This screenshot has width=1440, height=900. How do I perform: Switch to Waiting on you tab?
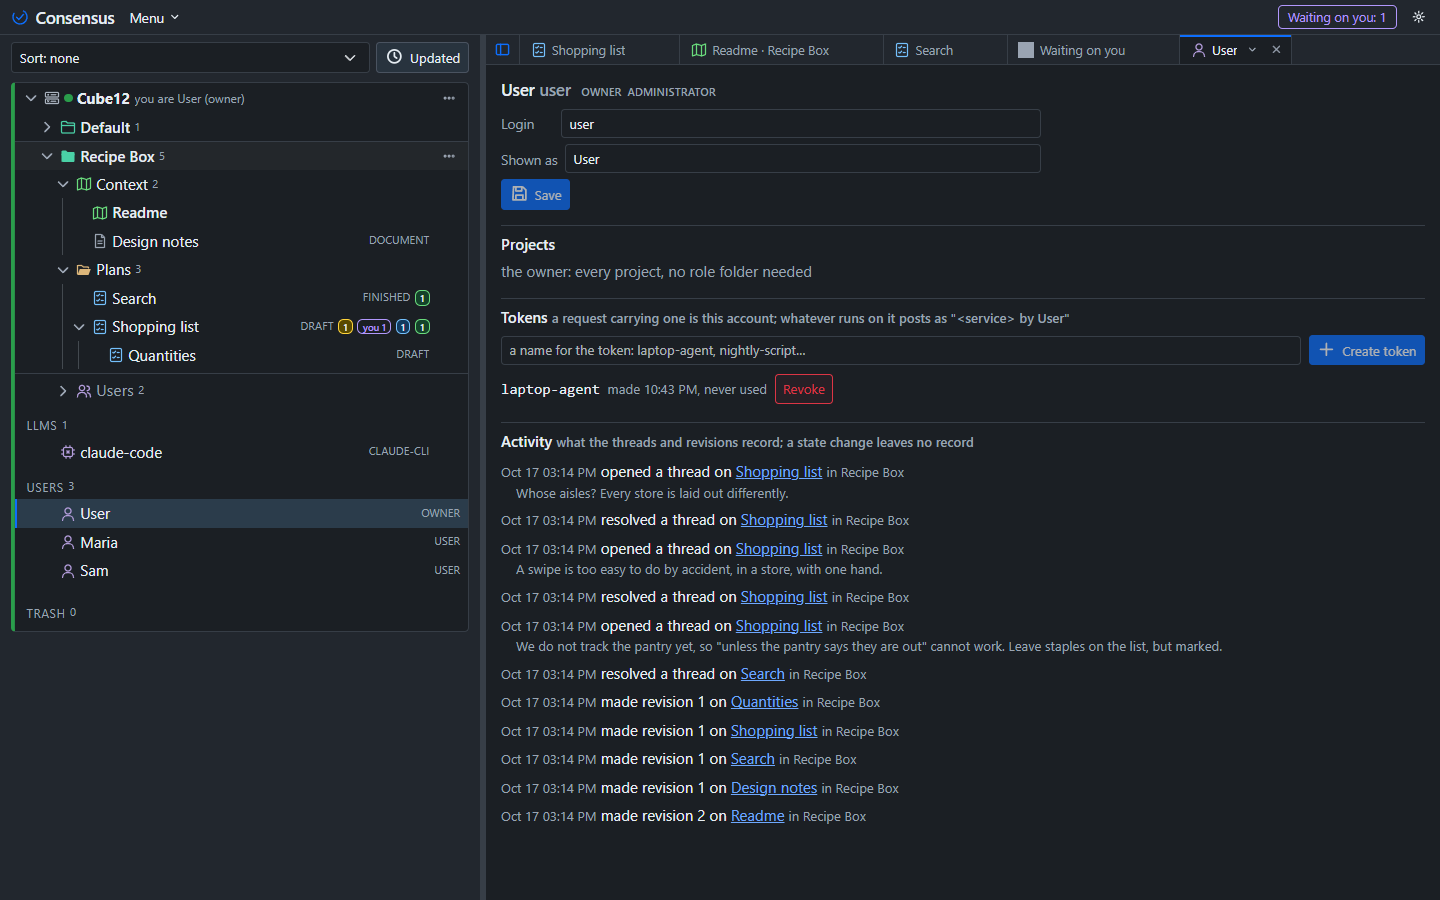click(x=1093, y=50)
